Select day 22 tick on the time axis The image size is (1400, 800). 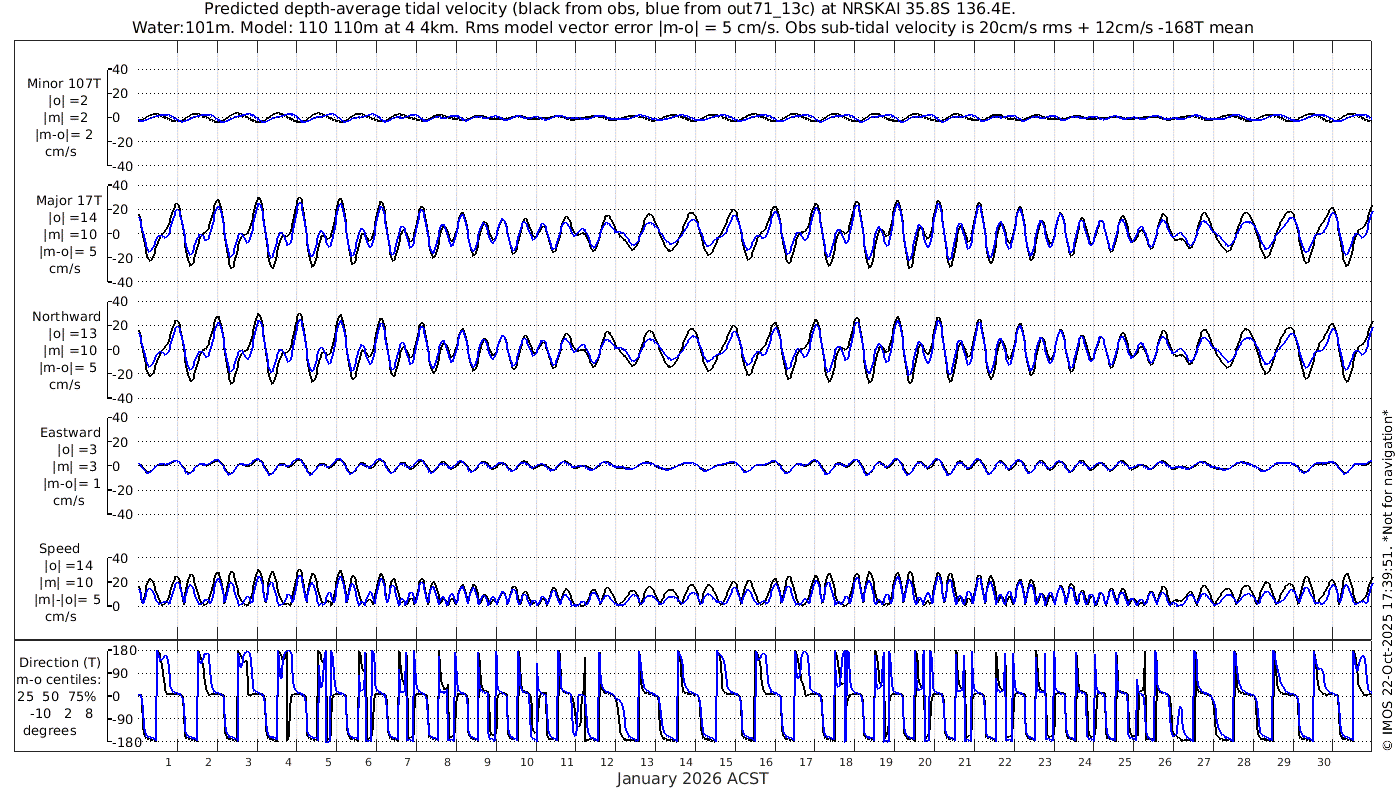point(1005,761)
